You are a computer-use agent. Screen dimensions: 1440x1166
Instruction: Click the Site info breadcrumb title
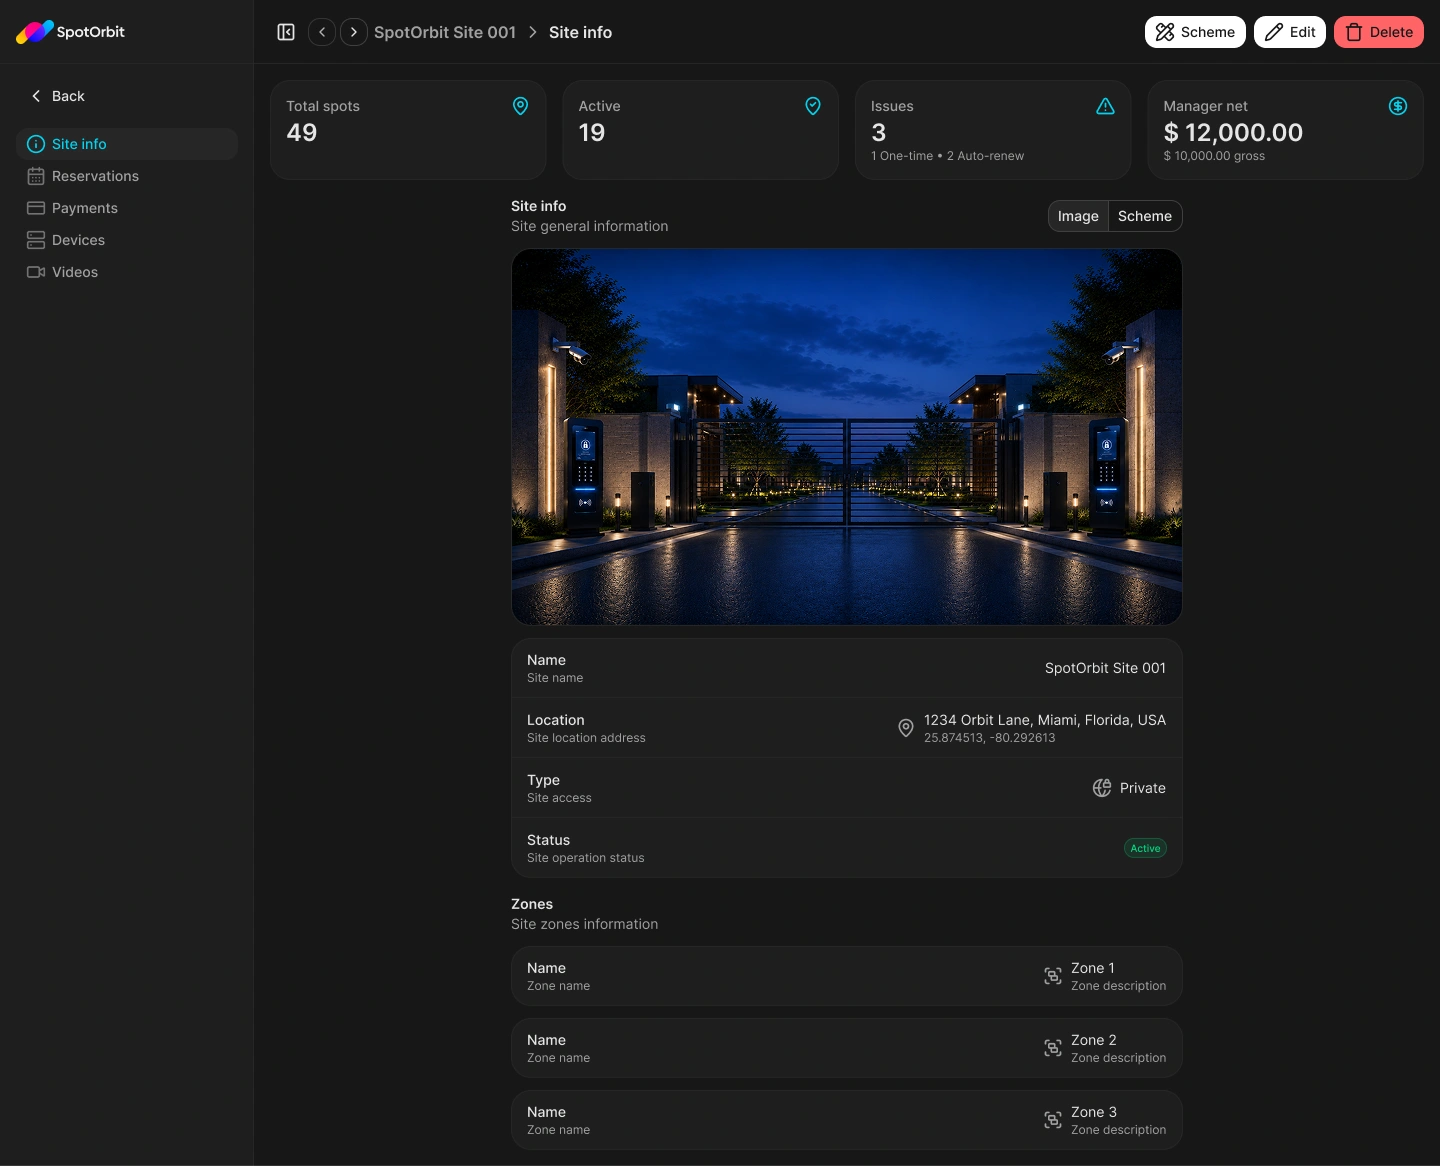(x=580, y=32)
